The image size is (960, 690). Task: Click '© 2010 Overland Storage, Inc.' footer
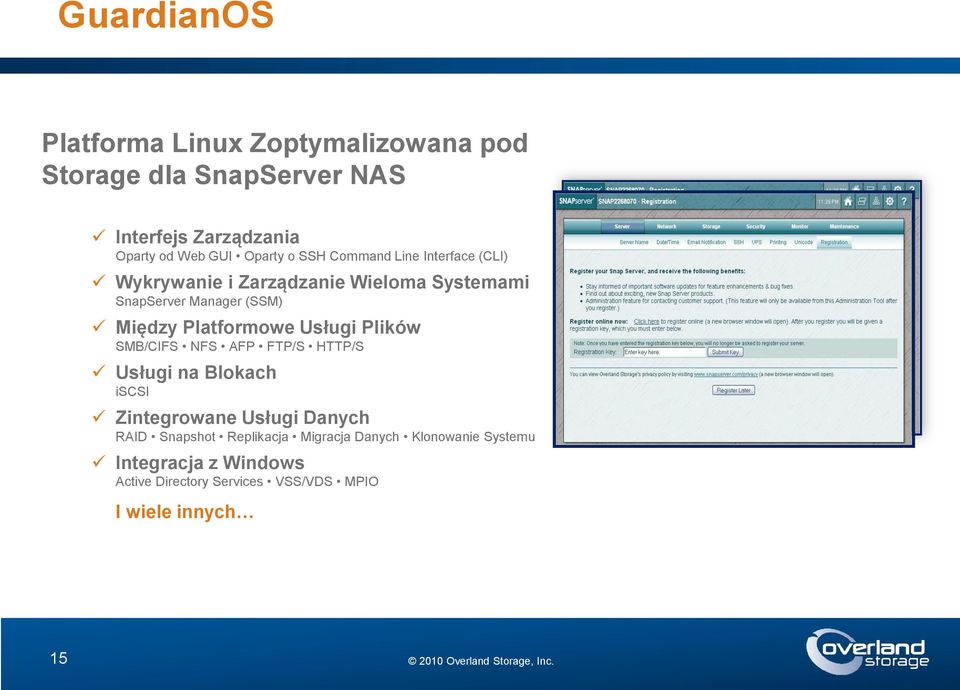(x=481, y=661)
